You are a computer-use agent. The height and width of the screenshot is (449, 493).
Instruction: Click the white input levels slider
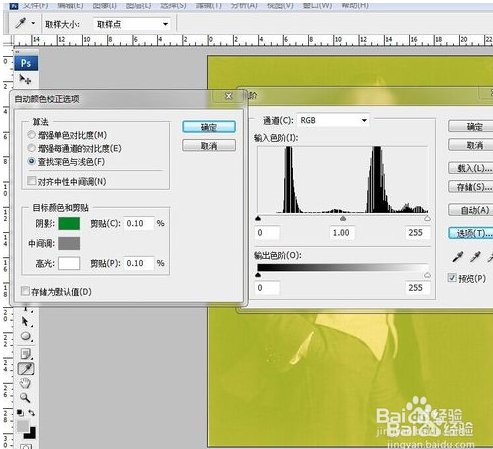pyautogui.click(x=427, y=218)
